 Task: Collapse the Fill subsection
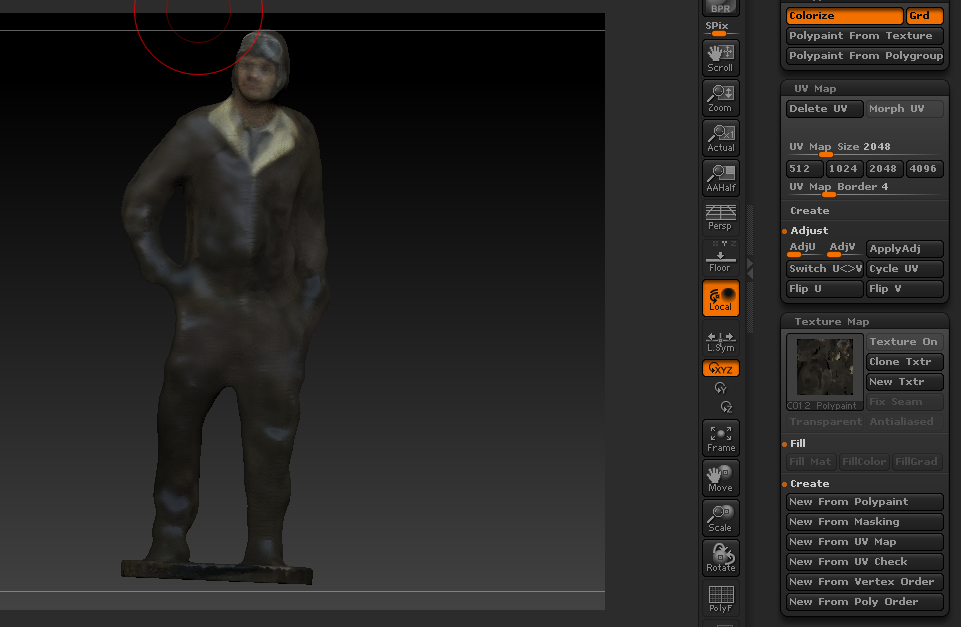coord(797,443)
